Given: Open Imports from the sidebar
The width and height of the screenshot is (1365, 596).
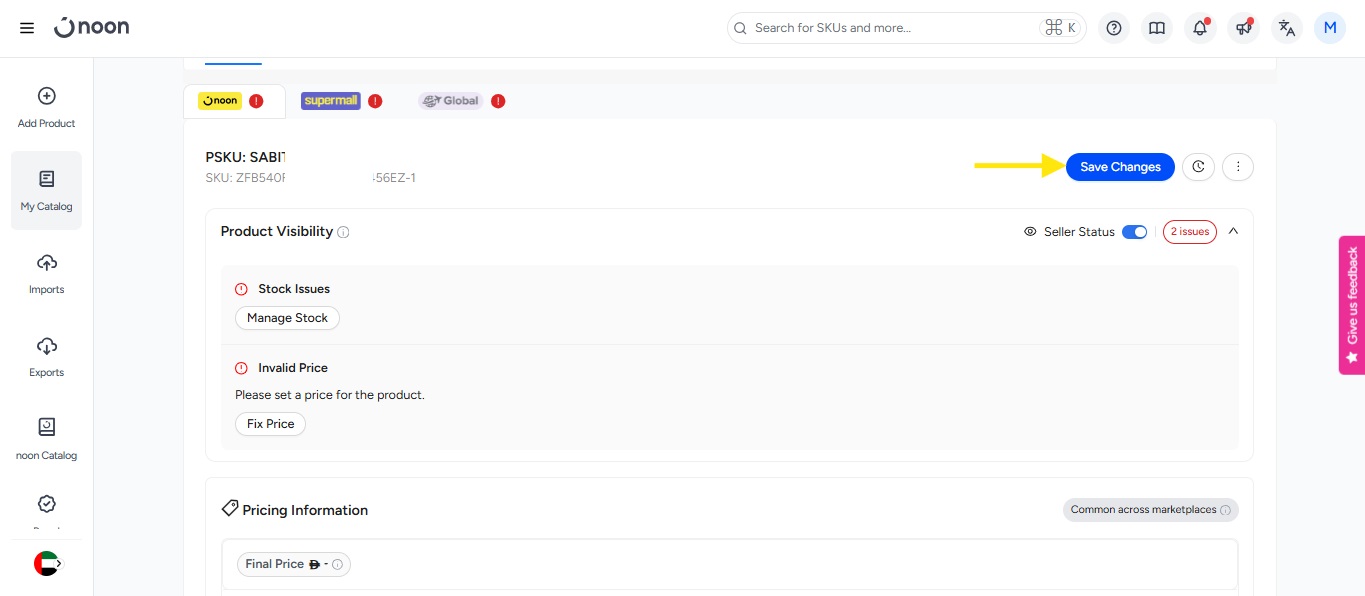Looking at the screenshot, I should (46, 274).
